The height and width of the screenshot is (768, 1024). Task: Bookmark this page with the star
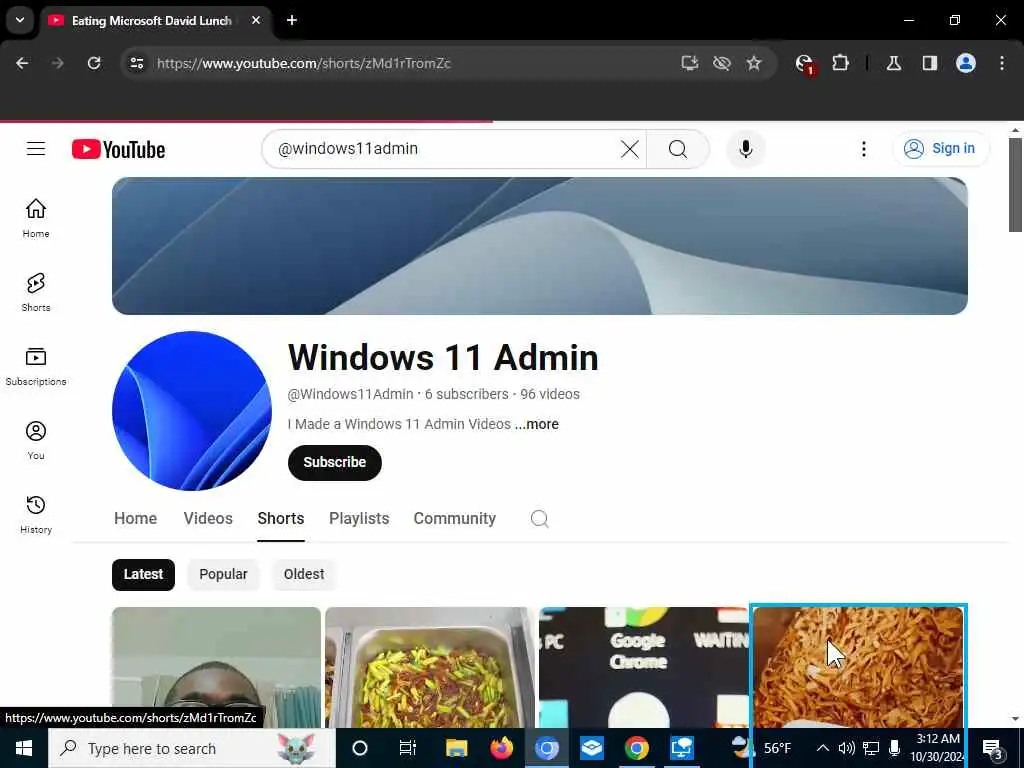pos(754,63)
